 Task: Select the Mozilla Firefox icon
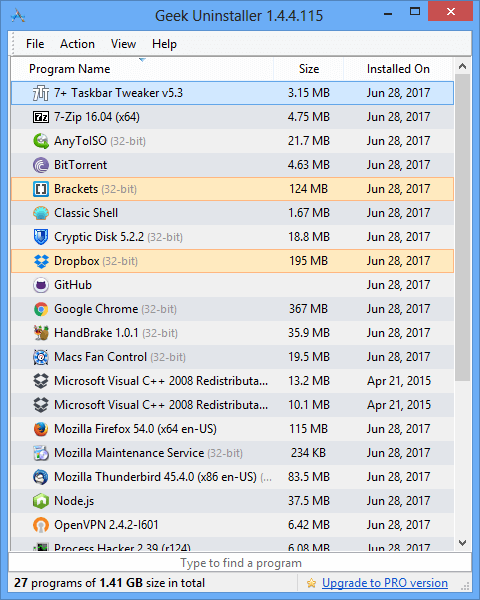pyautogui.click(x=41, y=429)
